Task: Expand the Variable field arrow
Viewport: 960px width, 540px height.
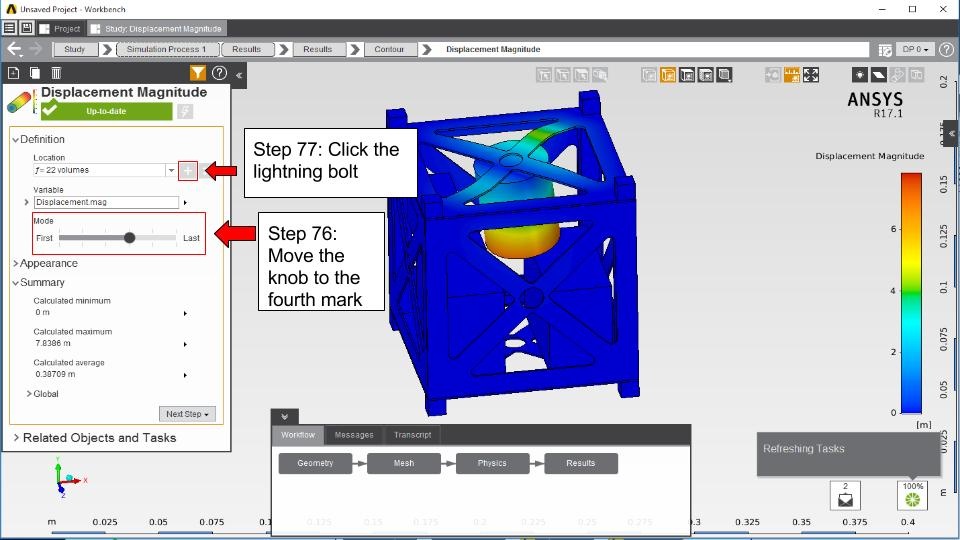Action: 26,202
